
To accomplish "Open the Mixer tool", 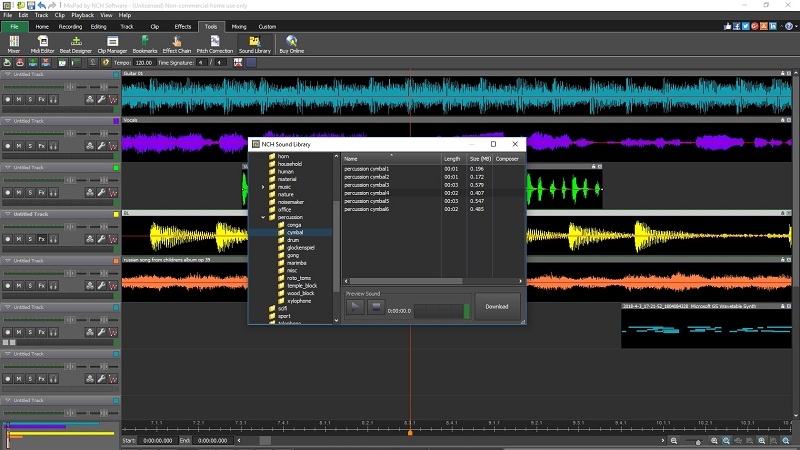I will coord(14,44).
